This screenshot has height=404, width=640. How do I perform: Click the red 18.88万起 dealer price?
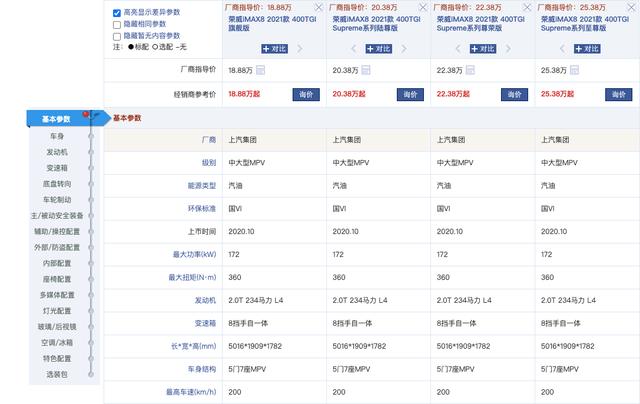click(244, 94)
